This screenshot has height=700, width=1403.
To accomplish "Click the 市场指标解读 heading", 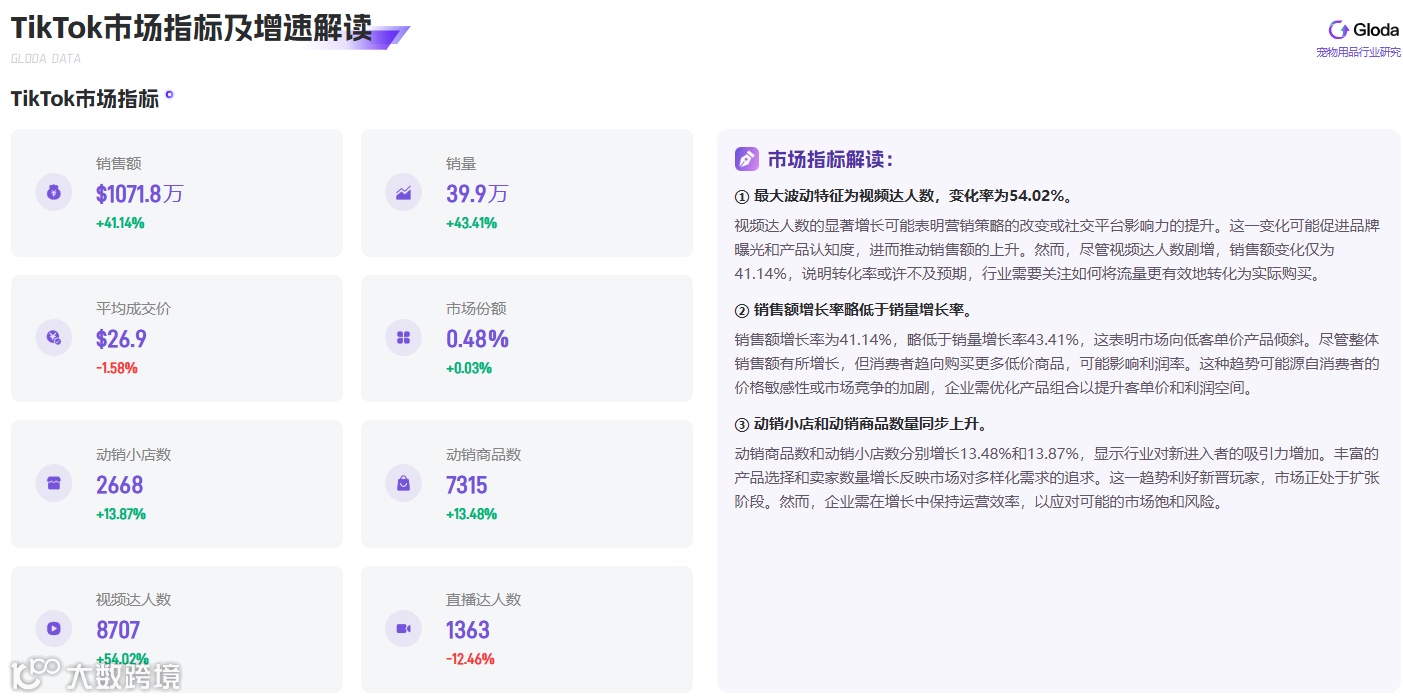I will (x=831, y=159).
